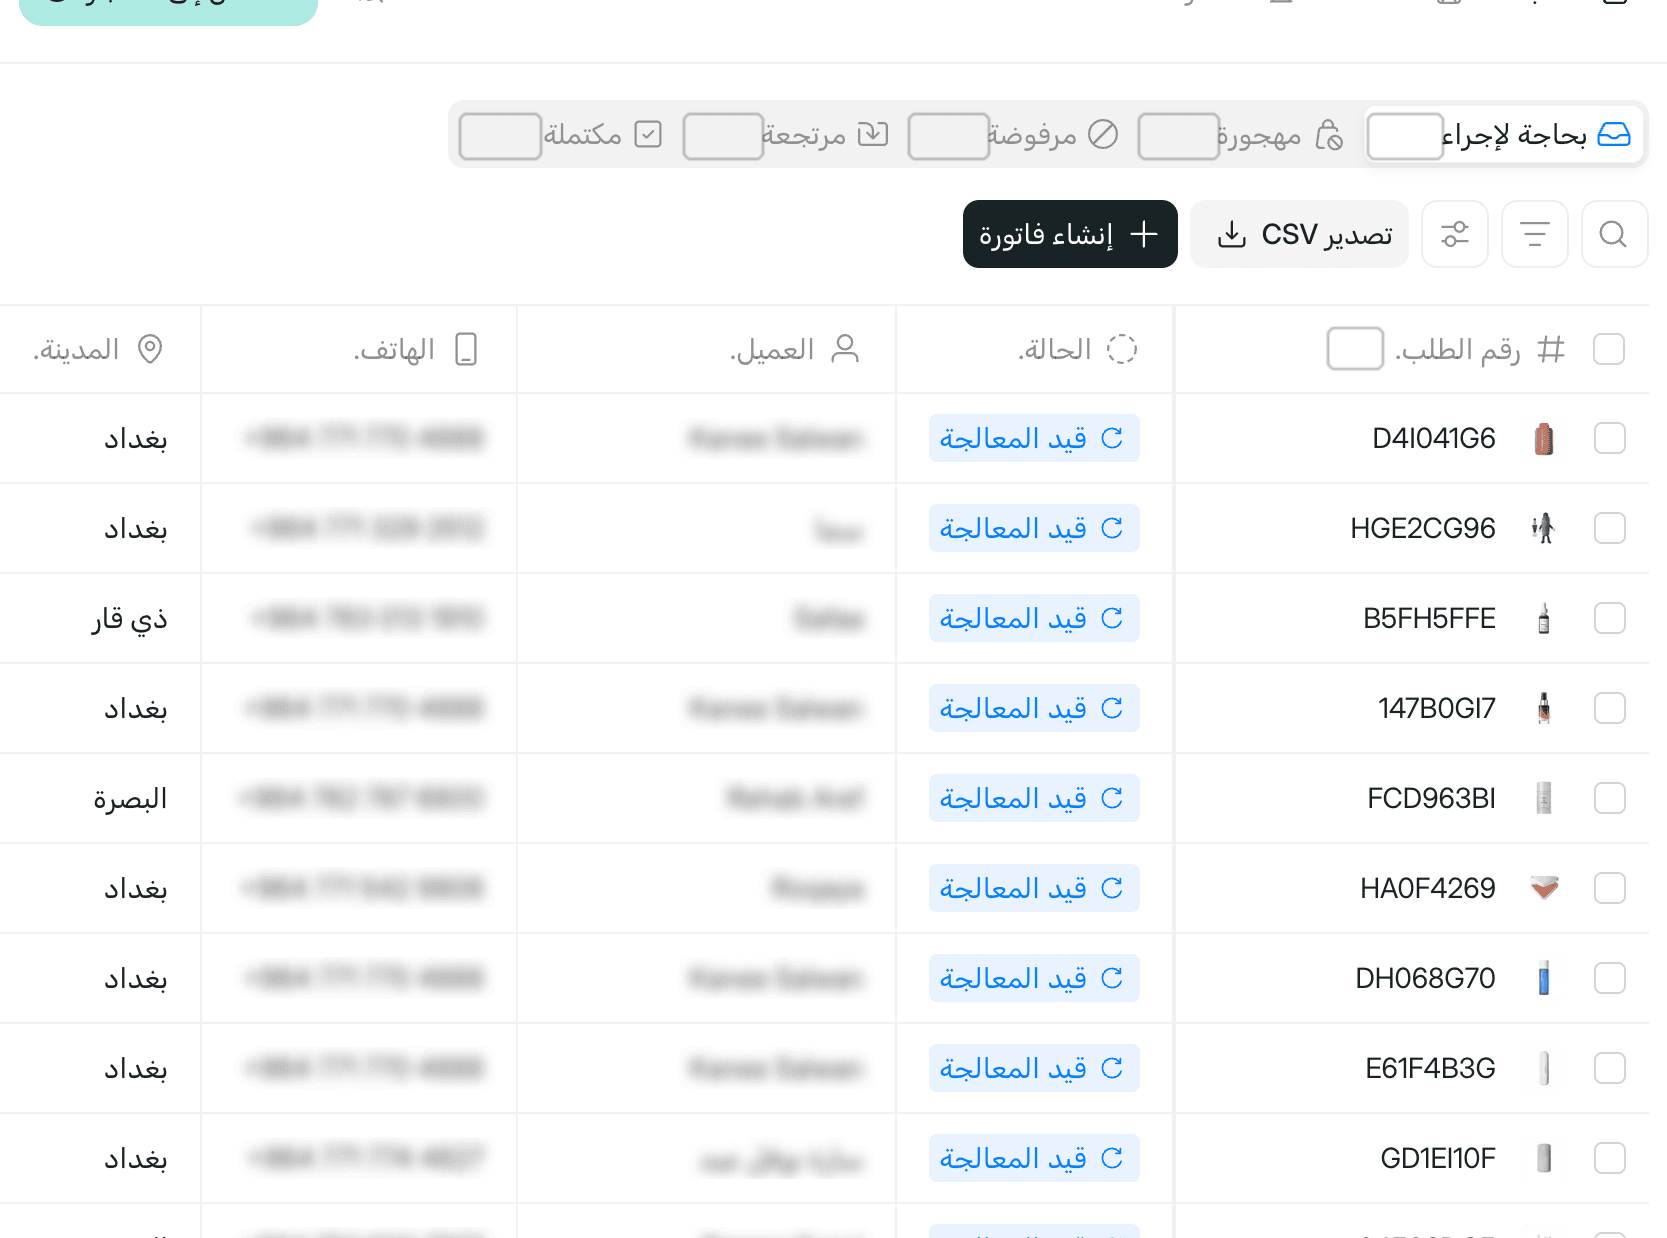
Task: Click الهاتف column header
Action: pyautogui.click(x=394, y=349)
